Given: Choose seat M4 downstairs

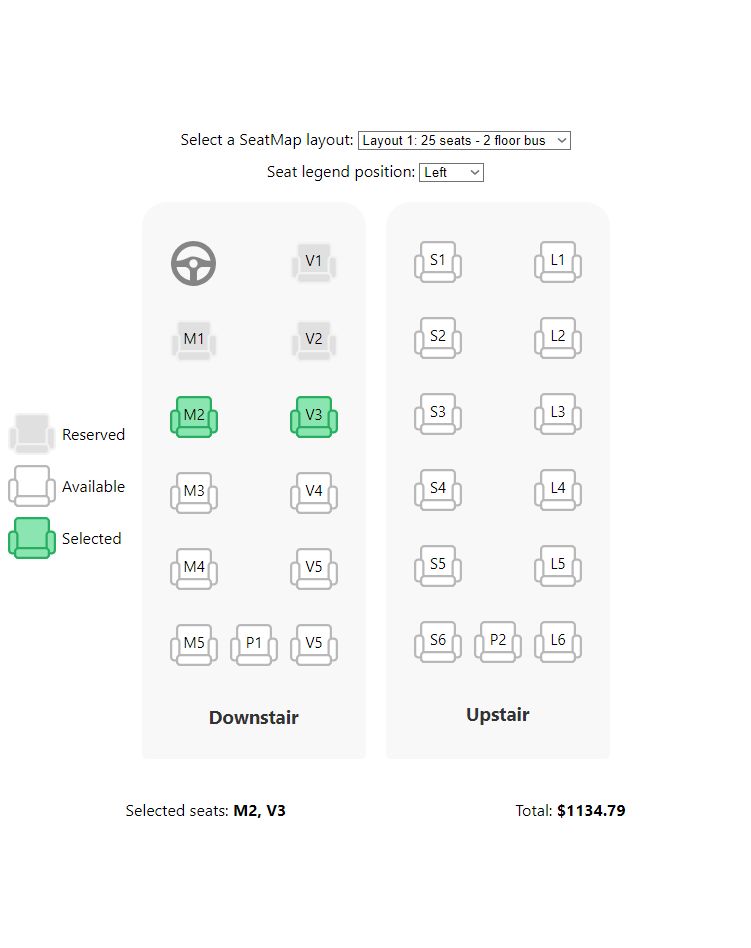Looking at the screenshot, I should (194, 568).
